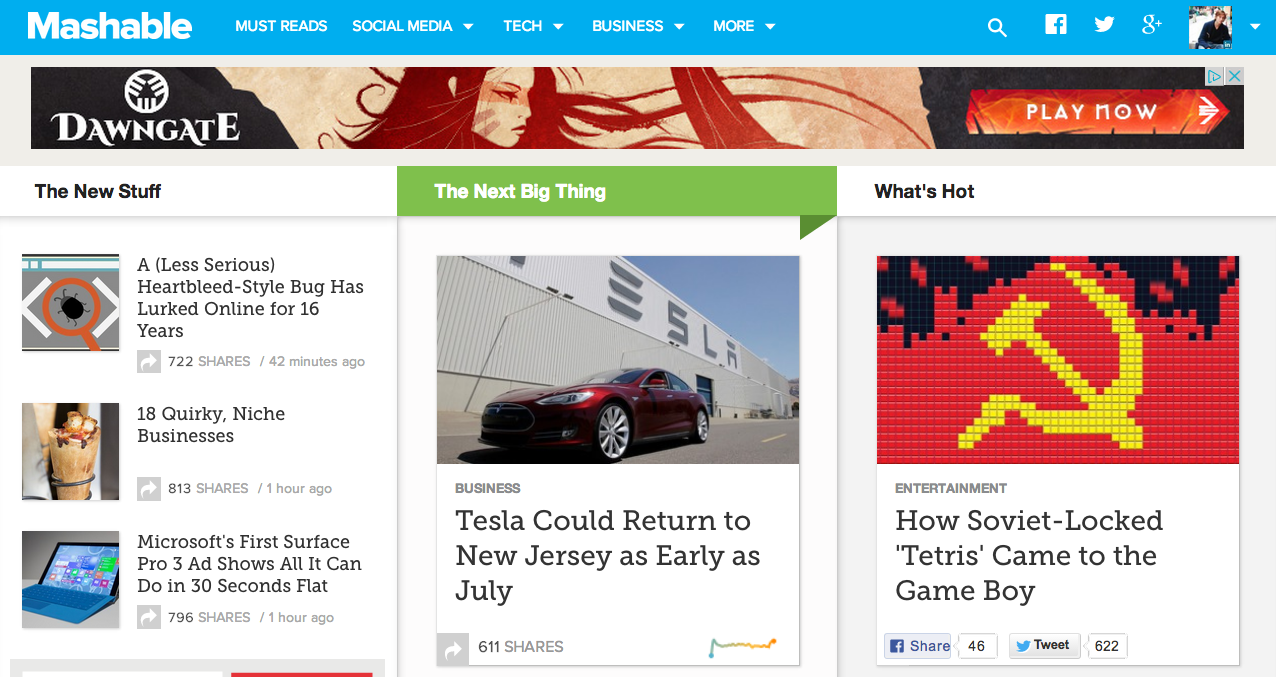Open the Google Plus icon in header
The width and height of the screenshot is (1276, 677).
[x=1152, y=24]
